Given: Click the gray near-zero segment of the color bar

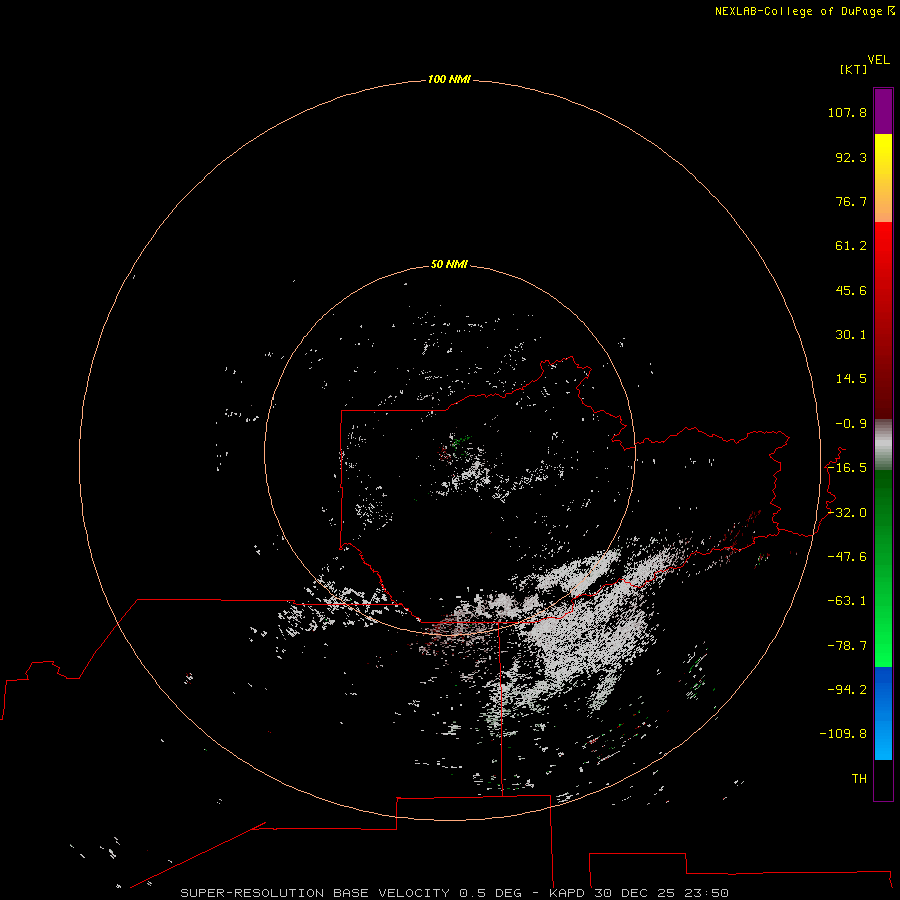Looking at the screenshot, I should pos(883,444).
